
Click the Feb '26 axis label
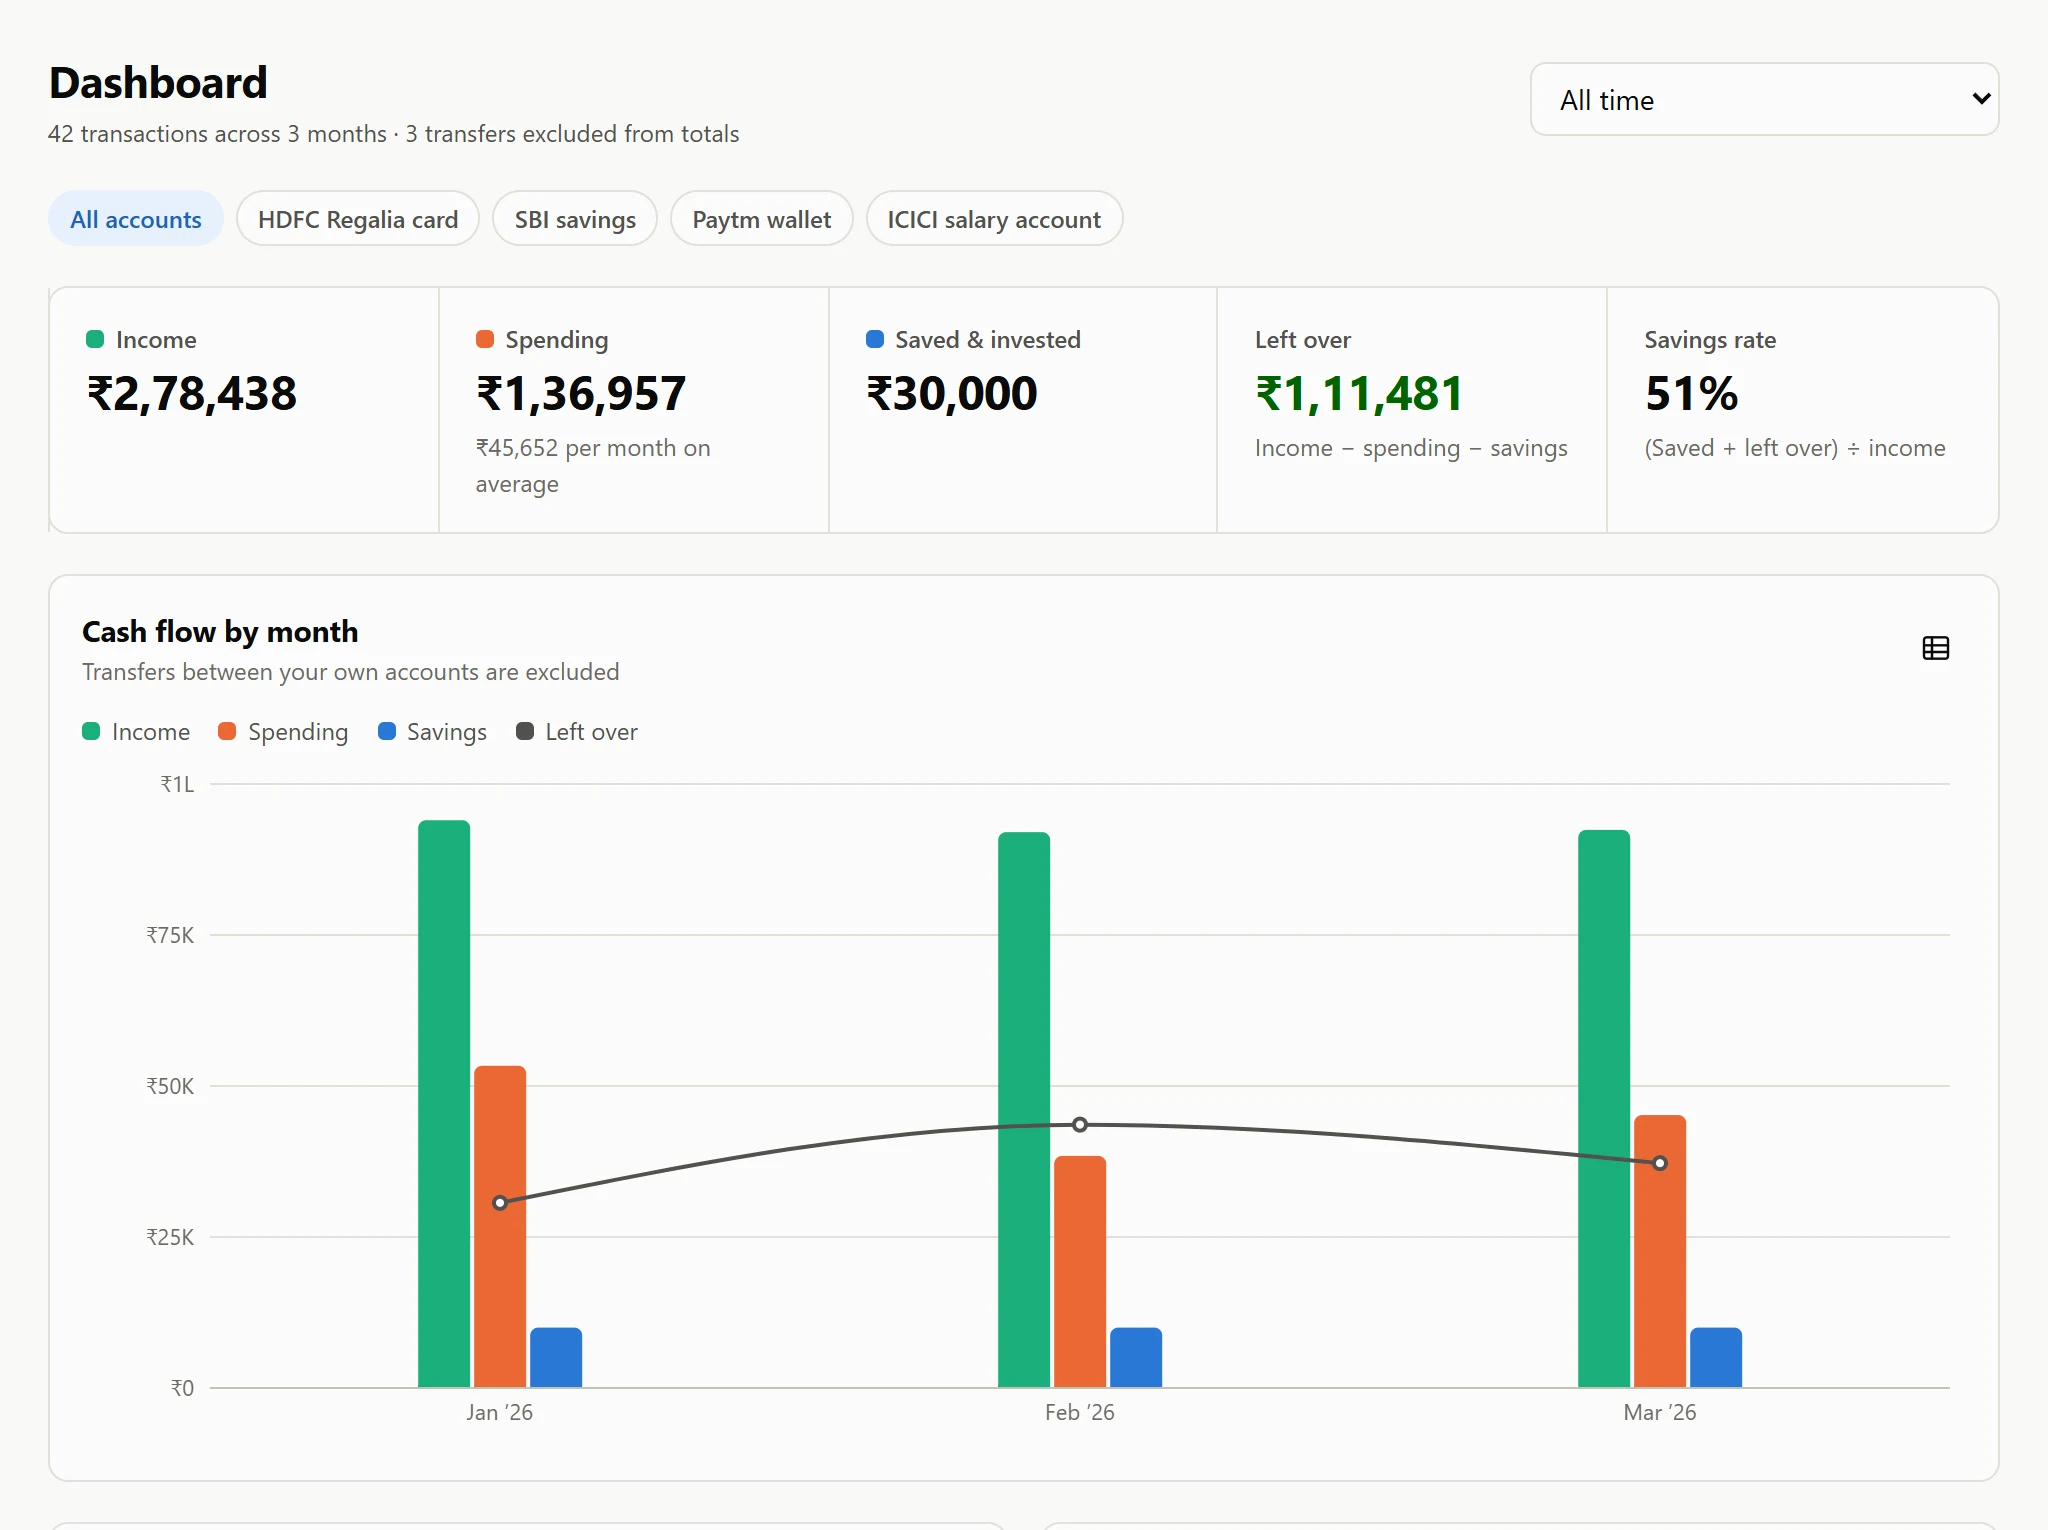pyautogui.click(x=1079, y=1412)
